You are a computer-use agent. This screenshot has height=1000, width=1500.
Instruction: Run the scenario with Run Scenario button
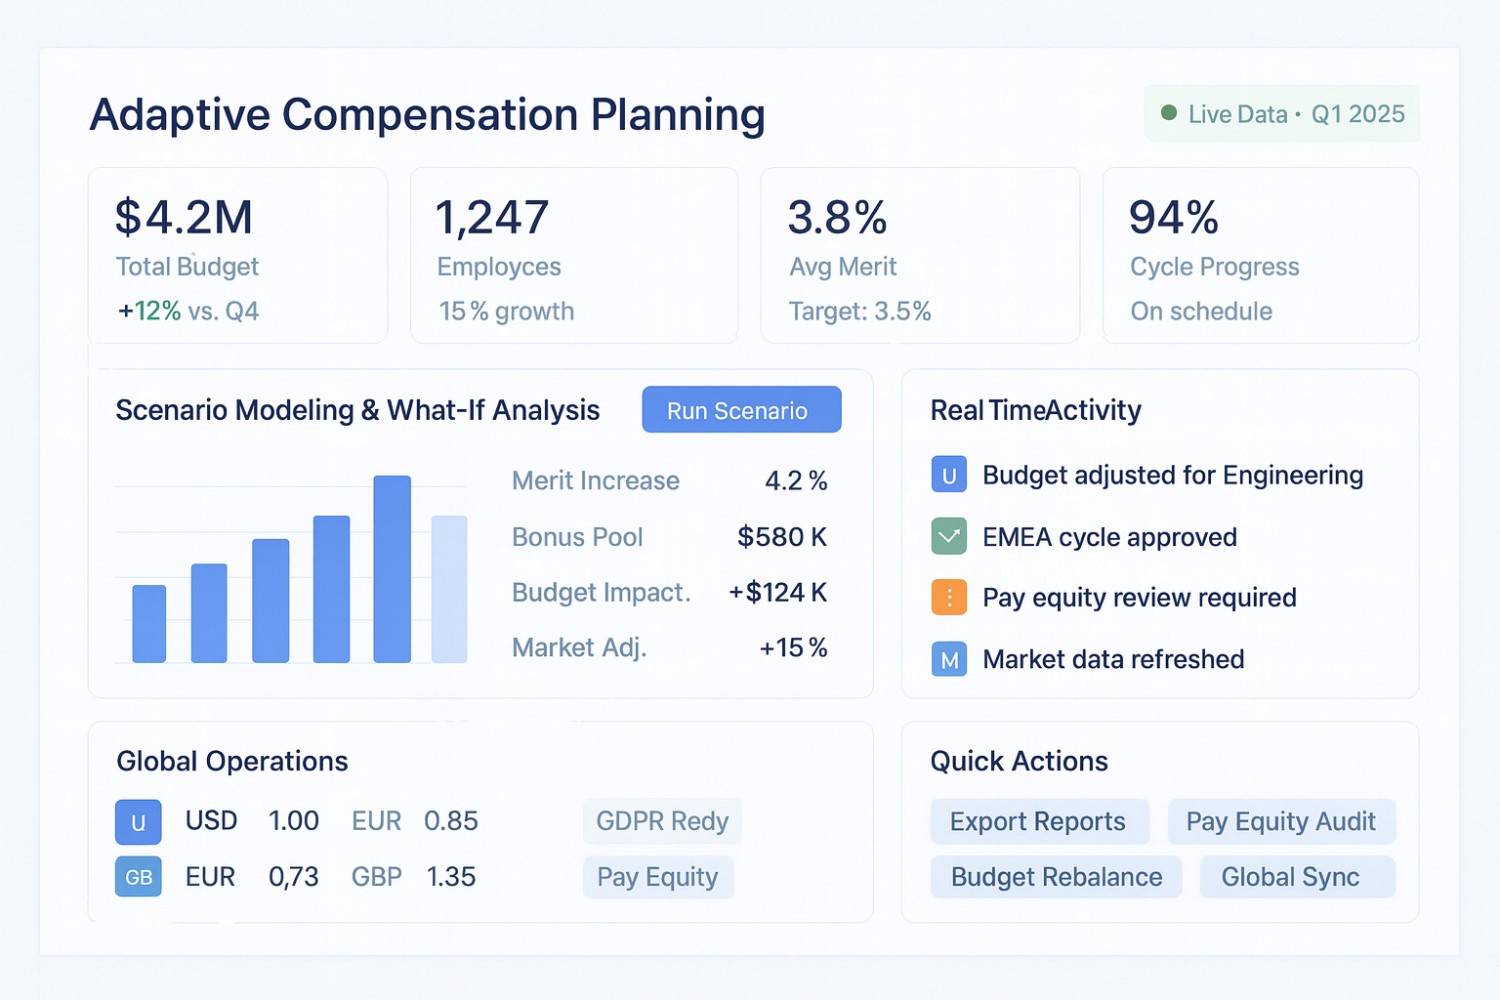[x=741, y=410]
